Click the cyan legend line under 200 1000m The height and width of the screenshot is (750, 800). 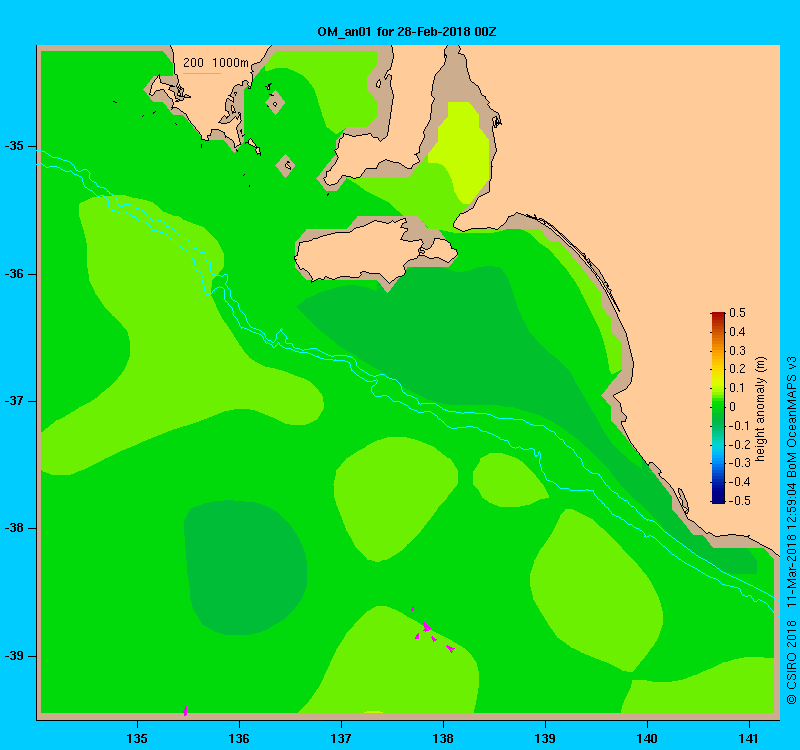(x=202, y=73)
